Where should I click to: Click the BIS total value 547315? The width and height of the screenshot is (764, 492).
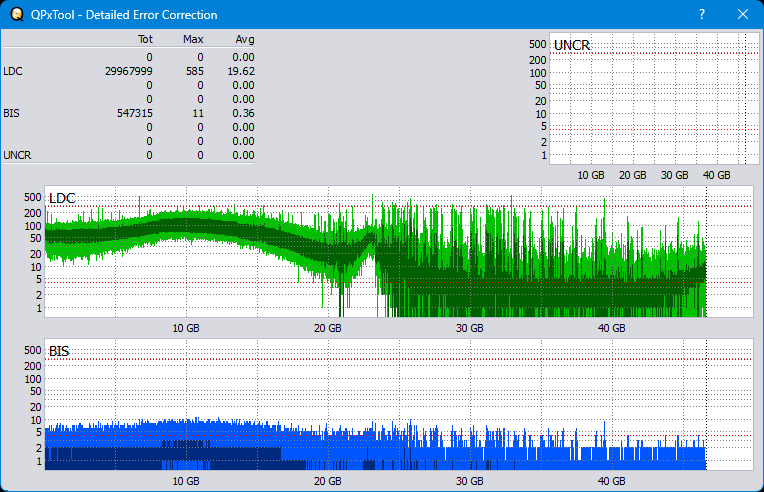(135, 114)
